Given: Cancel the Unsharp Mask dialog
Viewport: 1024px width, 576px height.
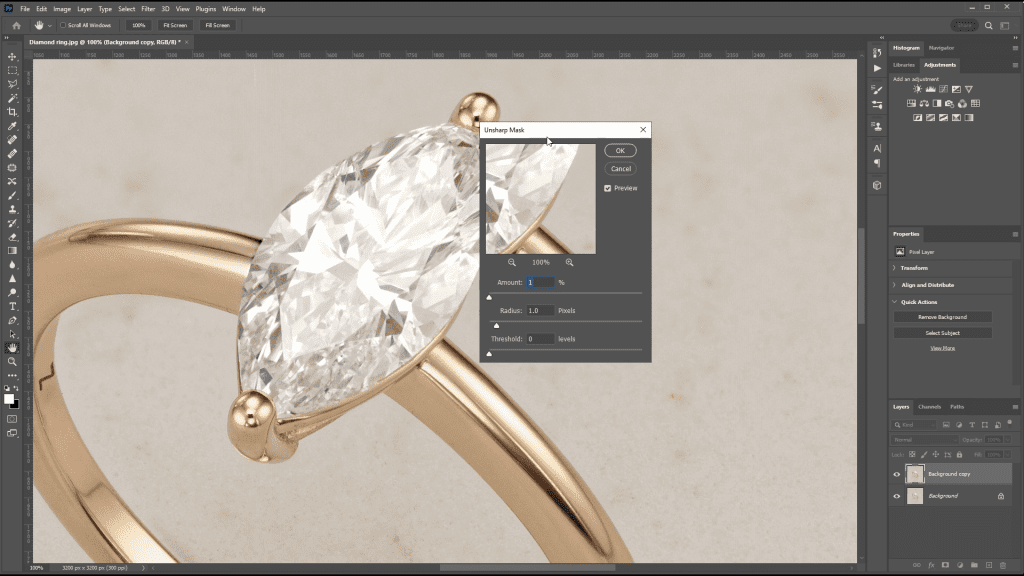Looking at the screenshot, I should coord(620,168).
